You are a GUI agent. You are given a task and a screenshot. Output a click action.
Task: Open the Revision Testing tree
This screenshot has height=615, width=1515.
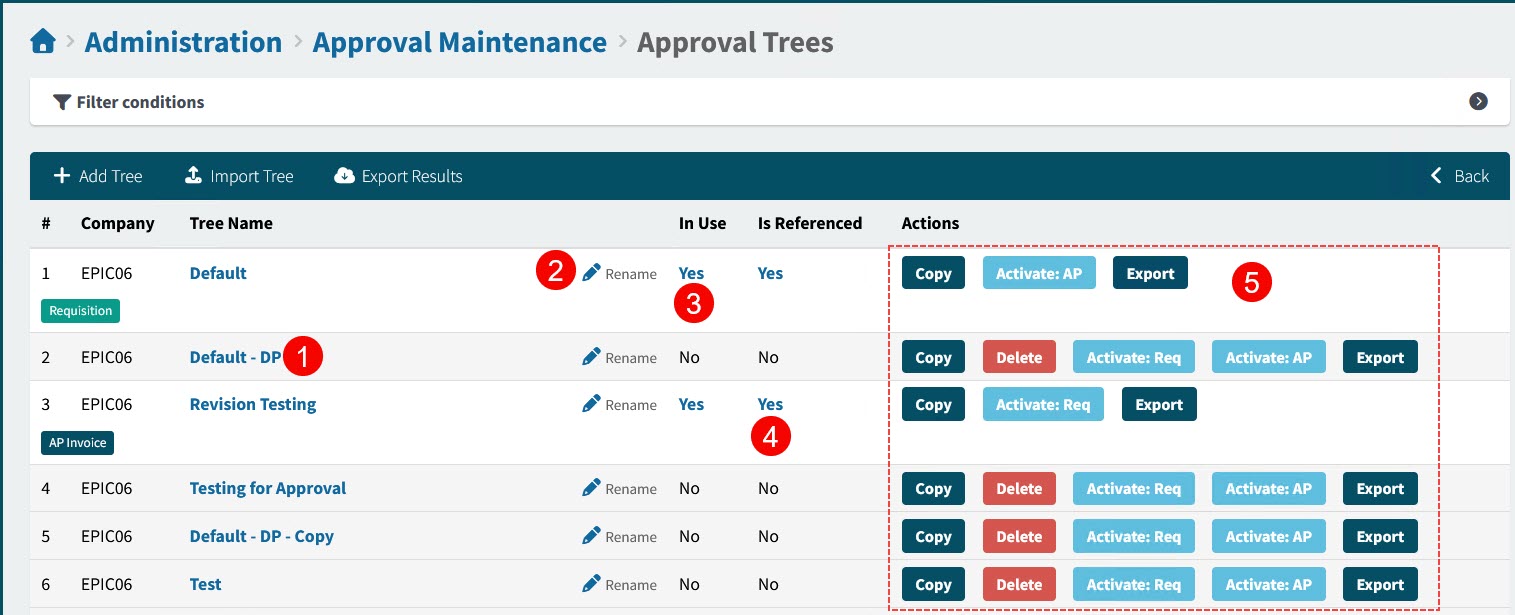tap(253, 404)
